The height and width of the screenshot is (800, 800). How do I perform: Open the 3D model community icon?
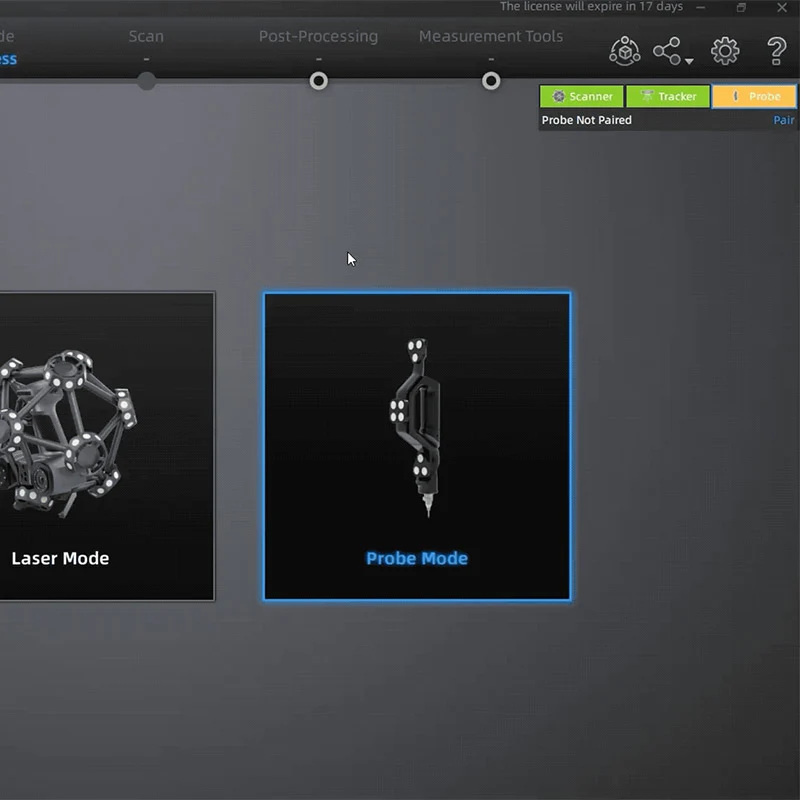(624, 51)
